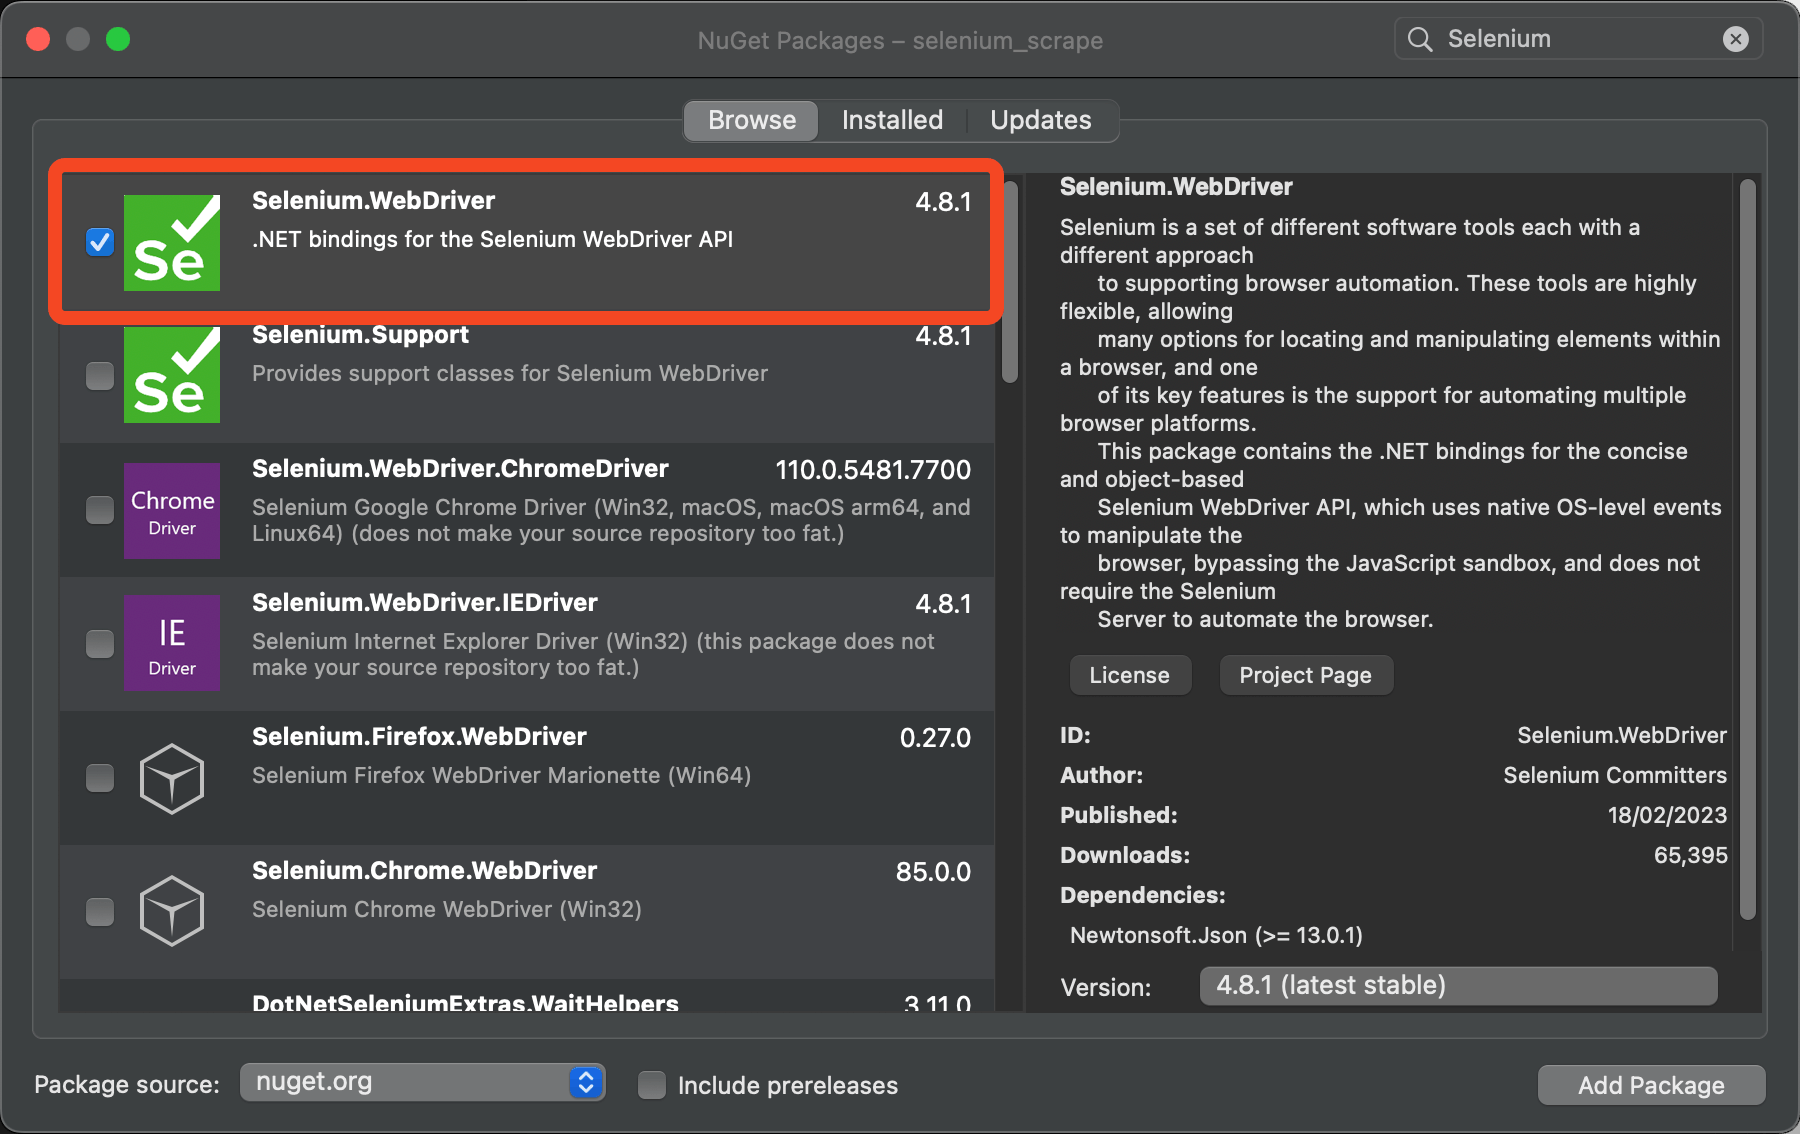Image resolution: width=1800 pixels, height=1134 pixels.
Task: Click the Selenium.Firefox.WebDriver cube icon
Action: (x=172, y=778)
